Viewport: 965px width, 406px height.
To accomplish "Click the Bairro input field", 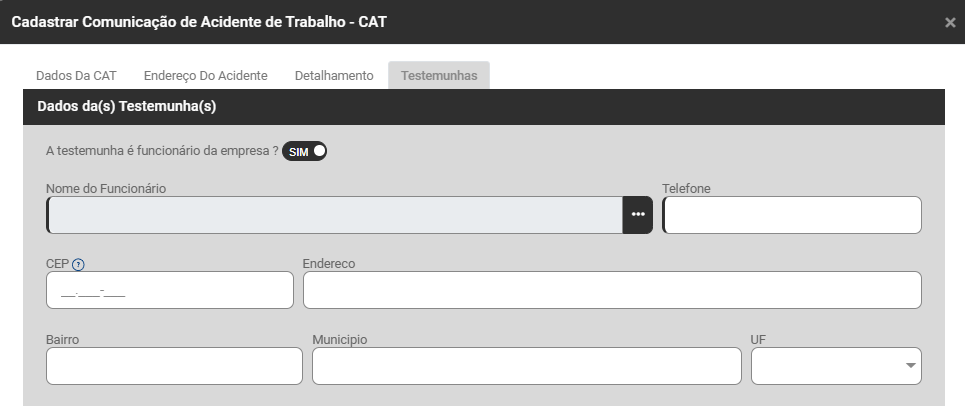I will [x=174, y=366].
